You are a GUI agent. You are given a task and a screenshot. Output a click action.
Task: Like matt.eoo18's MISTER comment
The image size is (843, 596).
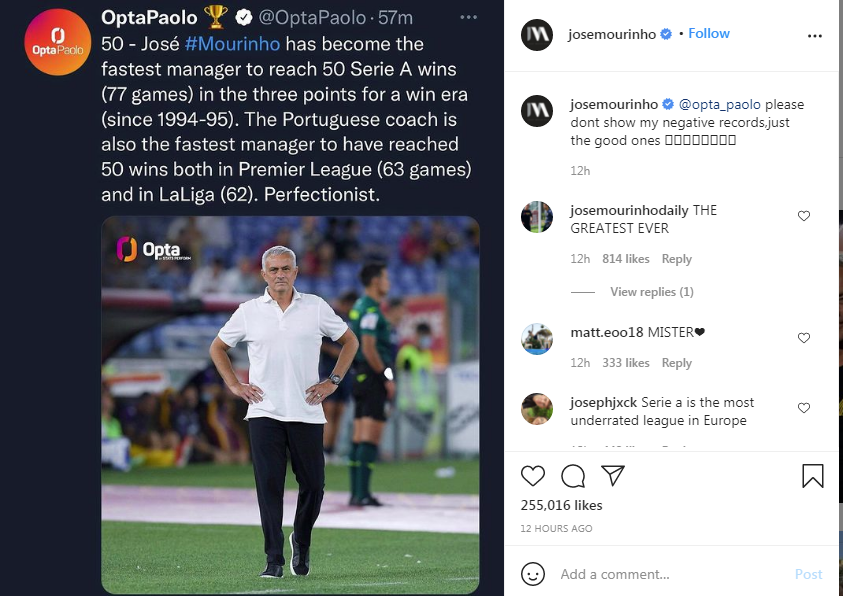(804, 338)
